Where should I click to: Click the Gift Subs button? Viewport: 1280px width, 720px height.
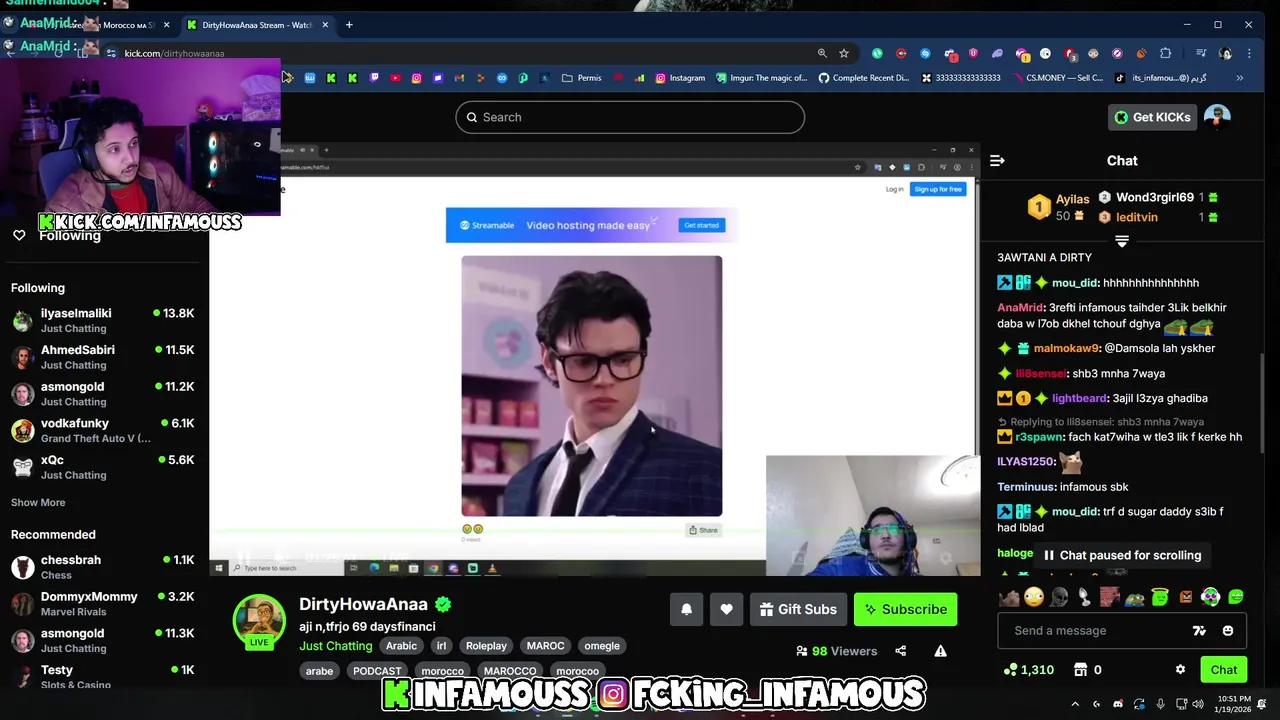point(798,609)
